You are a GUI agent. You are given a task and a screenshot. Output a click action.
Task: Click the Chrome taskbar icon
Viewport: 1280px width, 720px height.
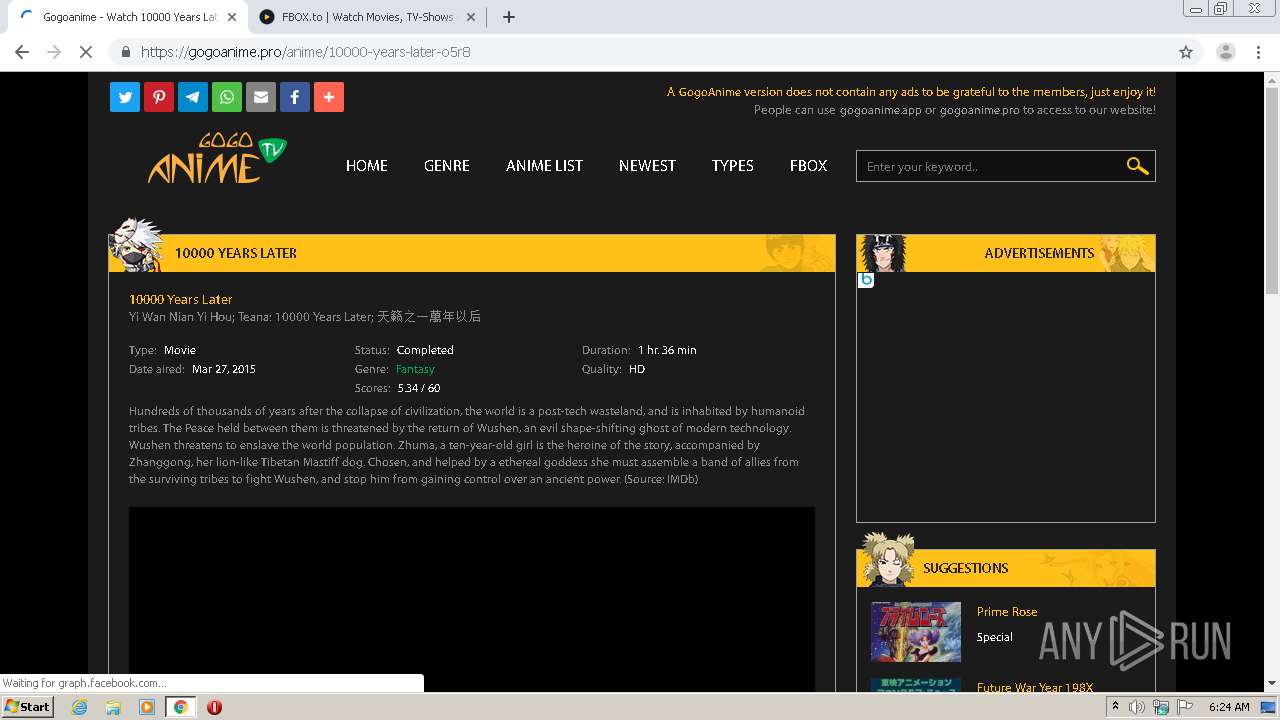point(180,707)
